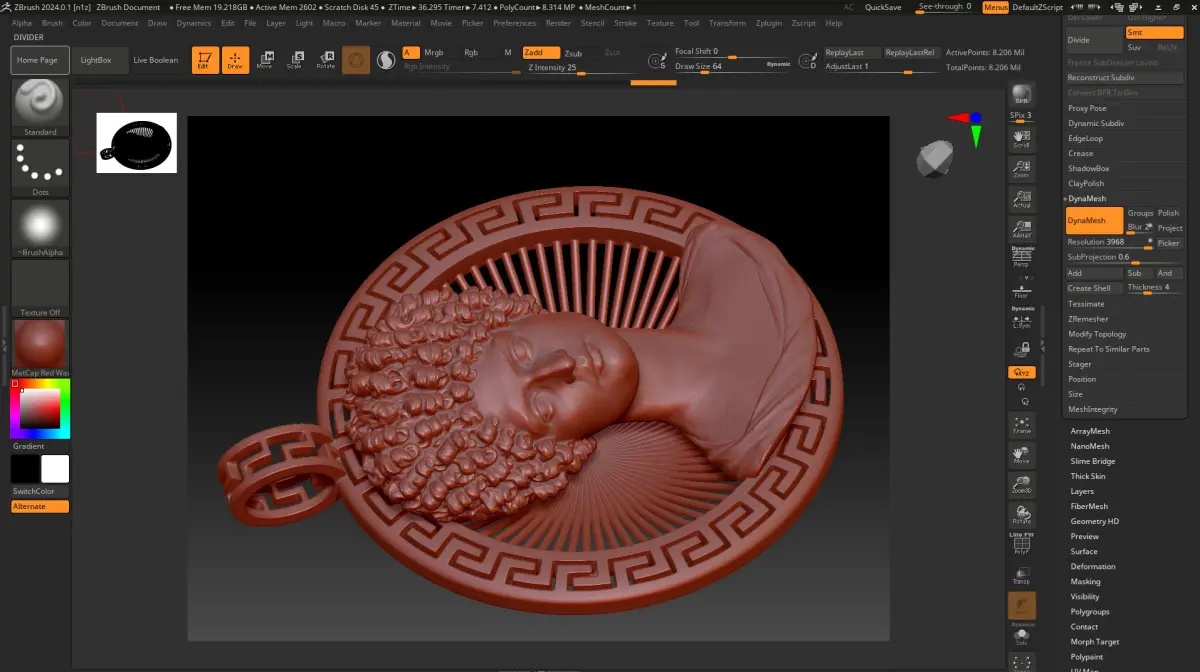1200x672 pixels.
Task: Toggle PolyF wireframe display
Action: [1022, 545]
